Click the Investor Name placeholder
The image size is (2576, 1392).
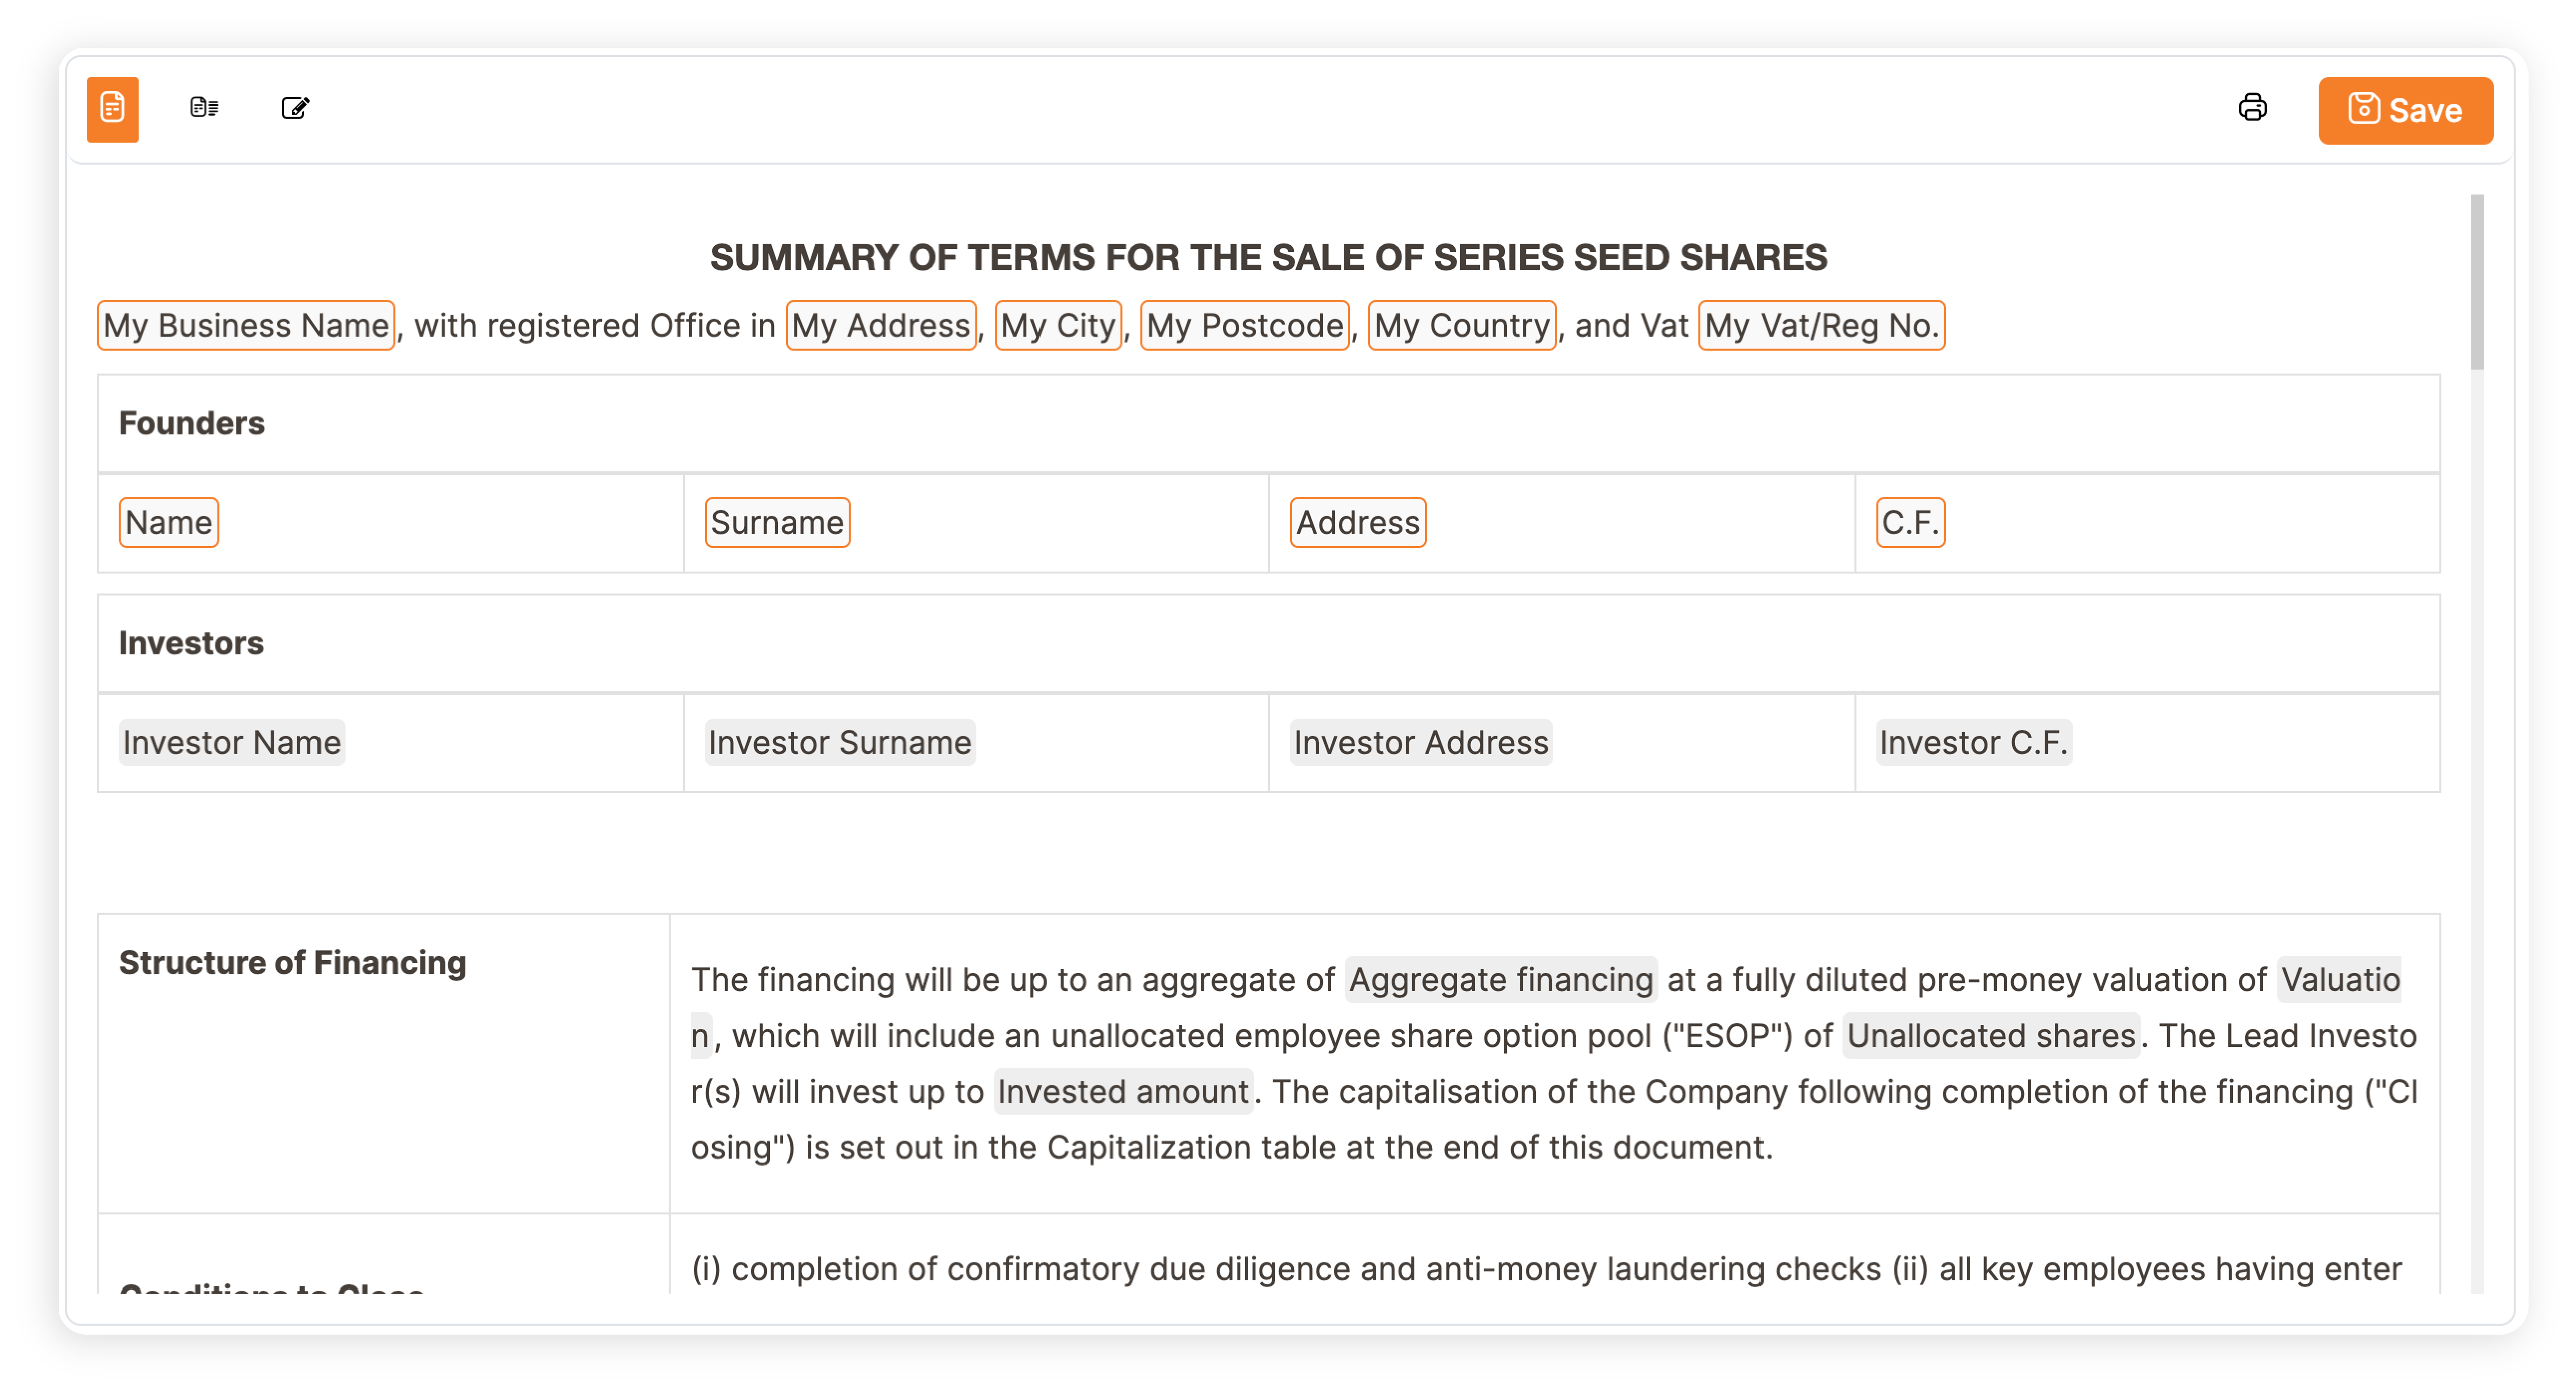click(x=232, y=742)
